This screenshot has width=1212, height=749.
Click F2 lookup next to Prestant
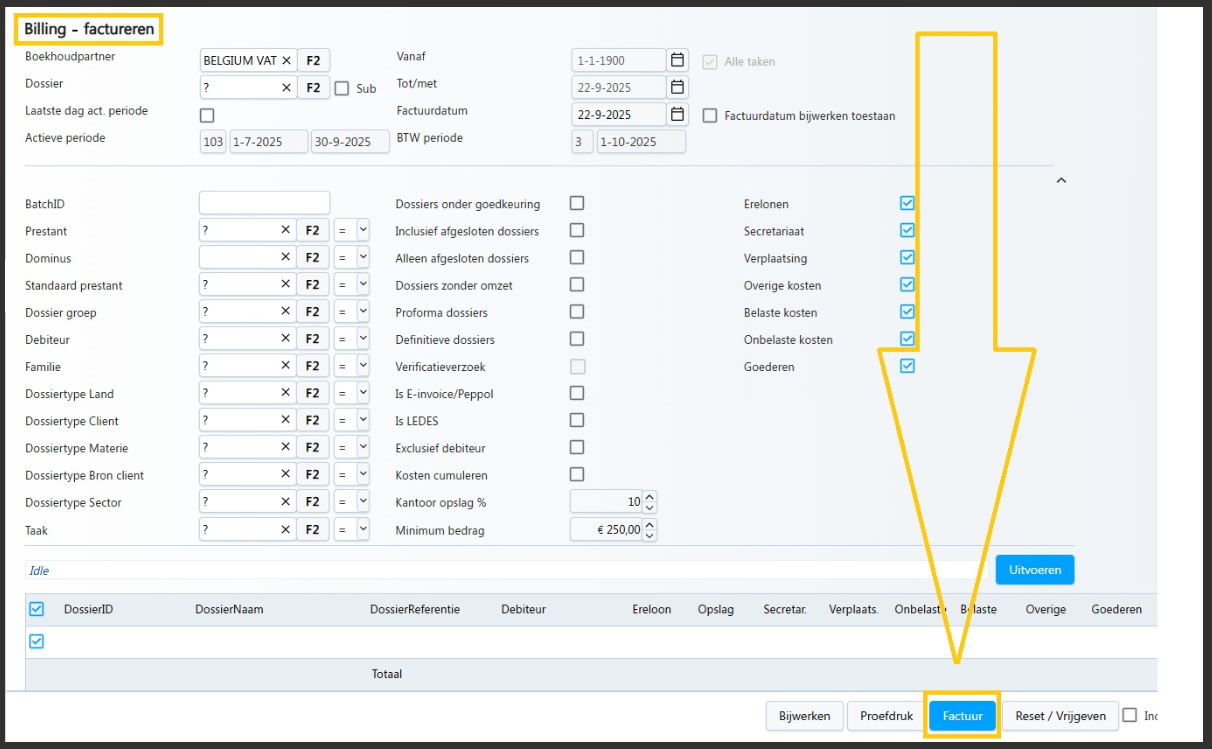coord(312,231)
